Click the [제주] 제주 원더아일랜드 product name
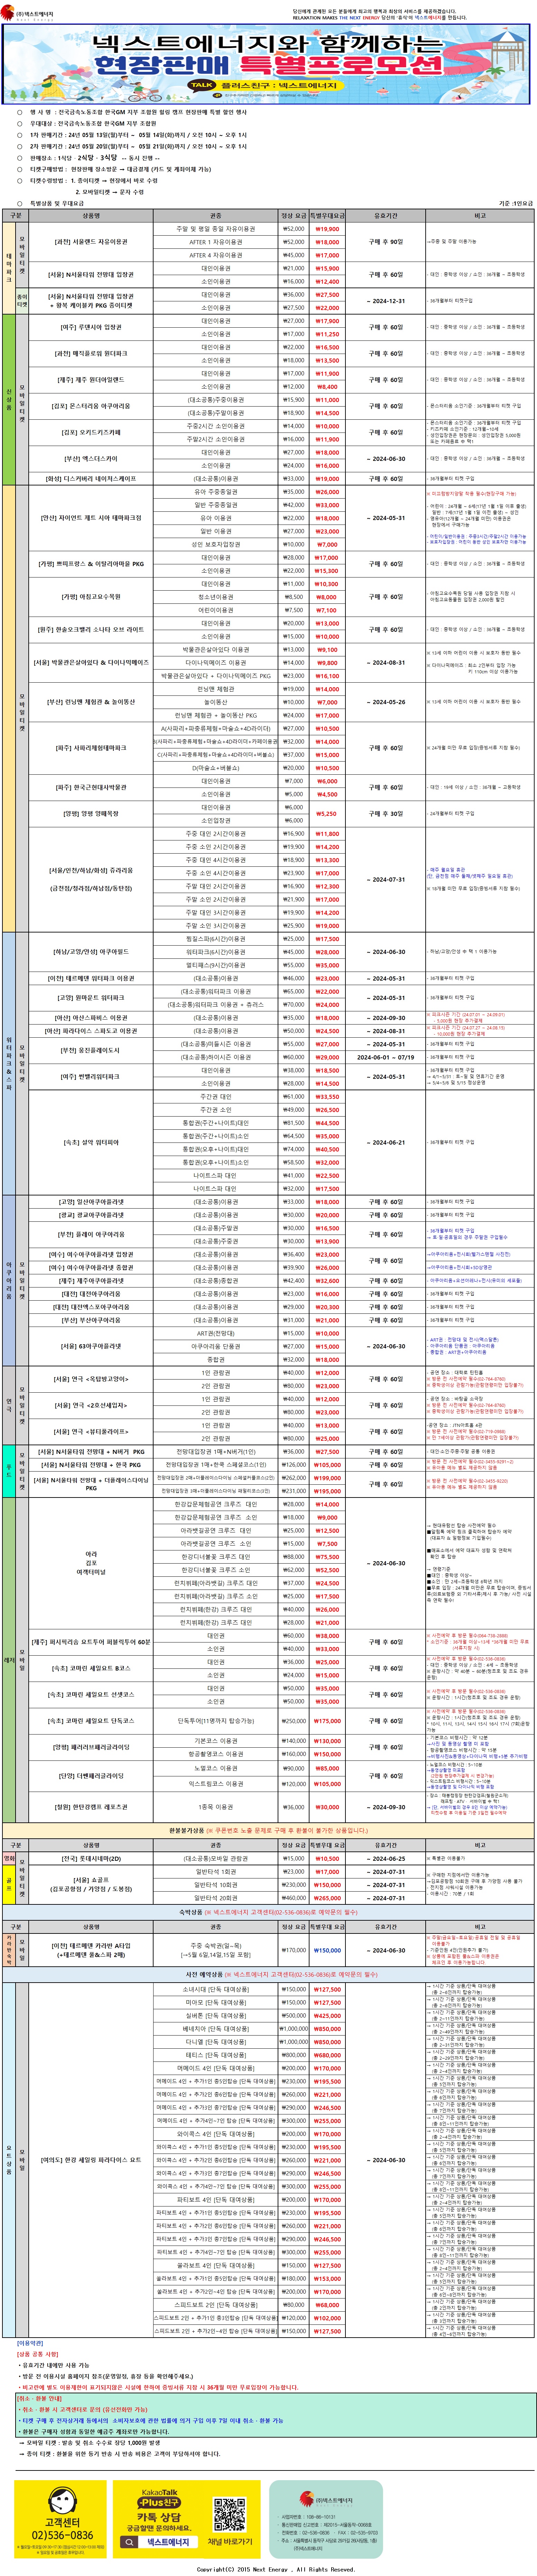The width and height of the screenshot is (537, 2576). pyautogui.click(x=91, y=380)
